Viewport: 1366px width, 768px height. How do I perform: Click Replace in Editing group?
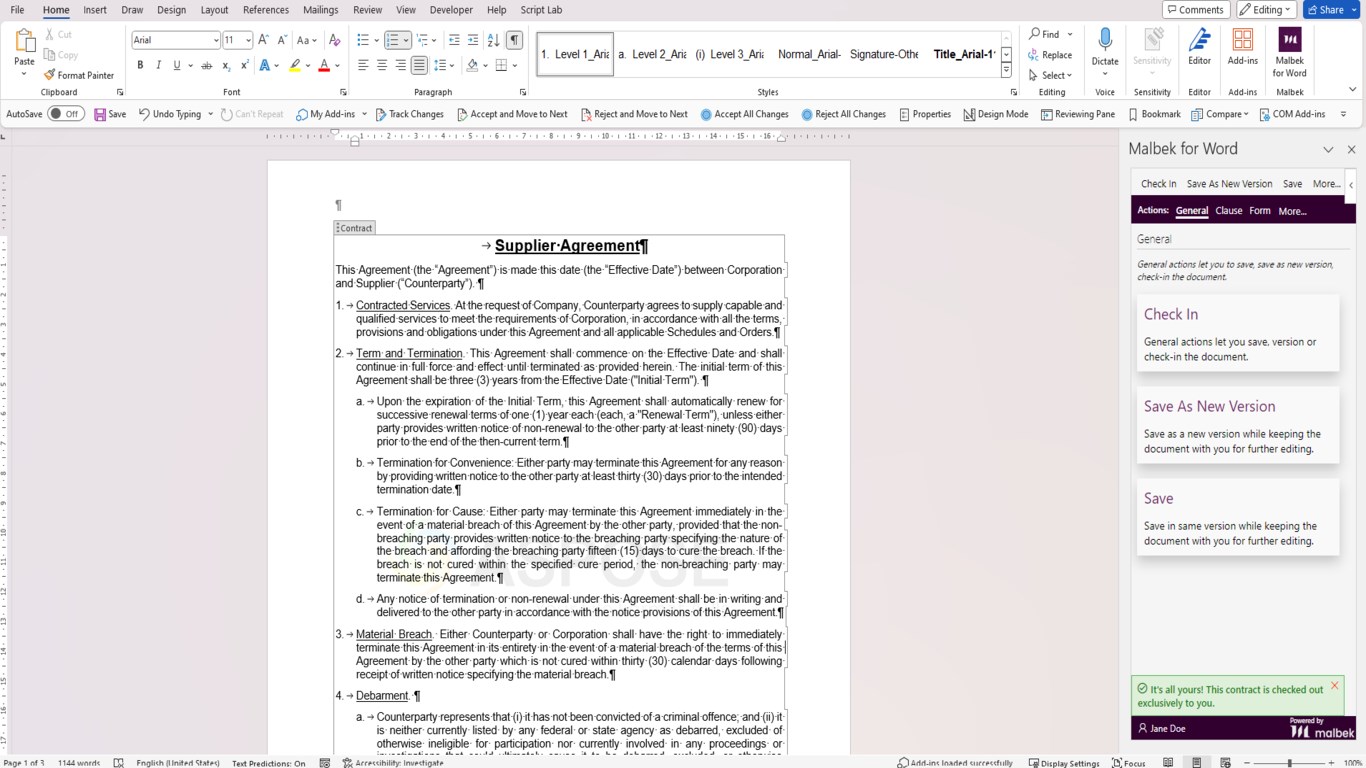click(1050, 55)
